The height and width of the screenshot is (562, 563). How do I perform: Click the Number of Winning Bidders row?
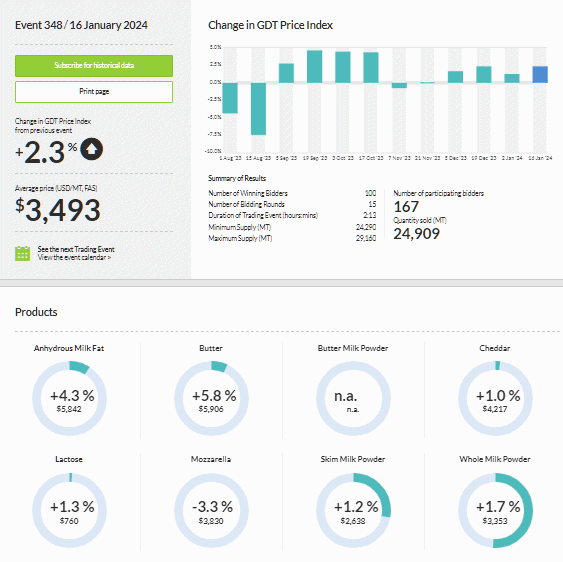point(292,193)
